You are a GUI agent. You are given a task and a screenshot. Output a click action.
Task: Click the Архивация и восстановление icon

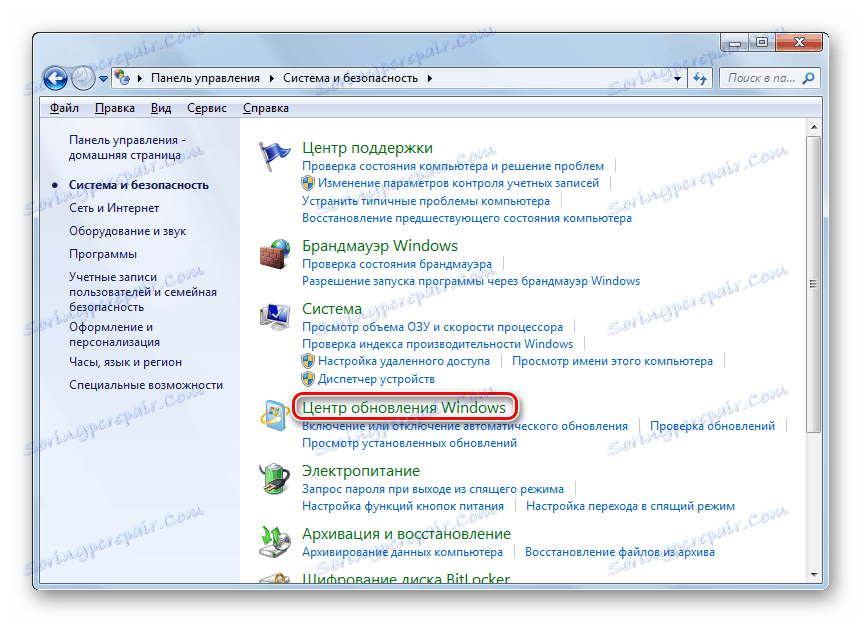pos(274,542)
